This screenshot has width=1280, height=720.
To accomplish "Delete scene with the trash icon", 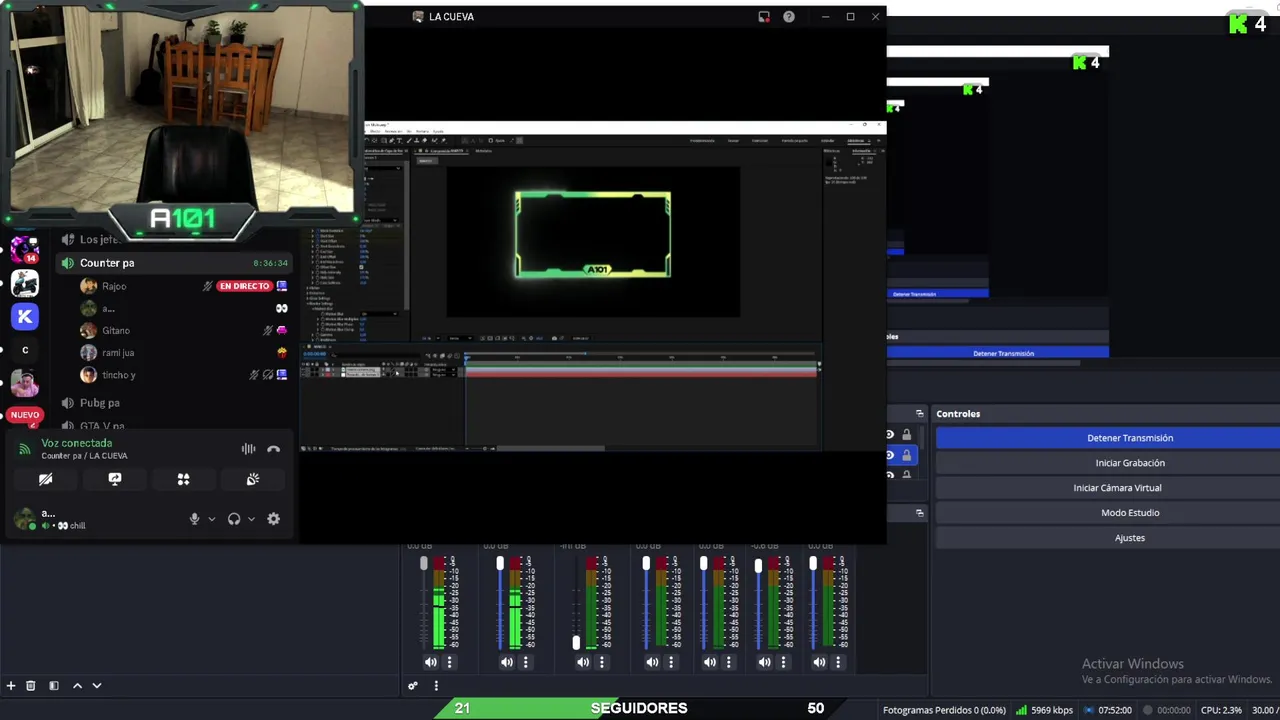I will [30, 686].
